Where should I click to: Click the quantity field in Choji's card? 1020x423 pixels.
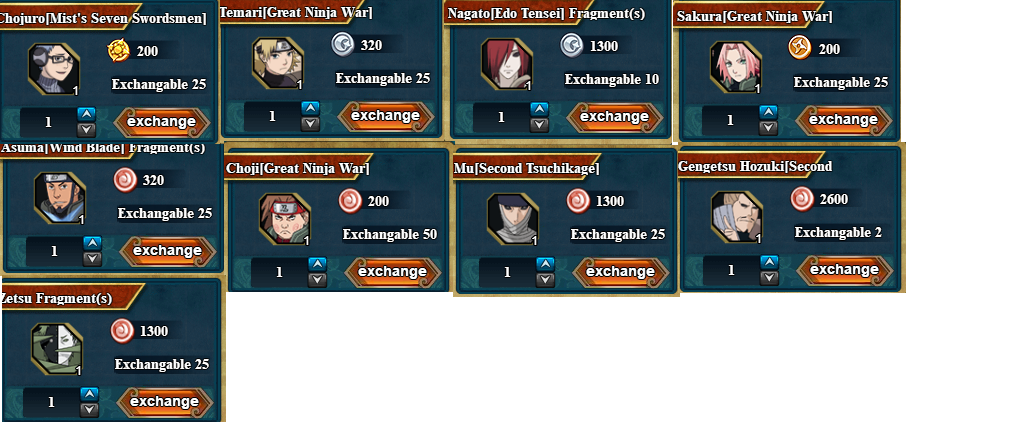[280, 272]
